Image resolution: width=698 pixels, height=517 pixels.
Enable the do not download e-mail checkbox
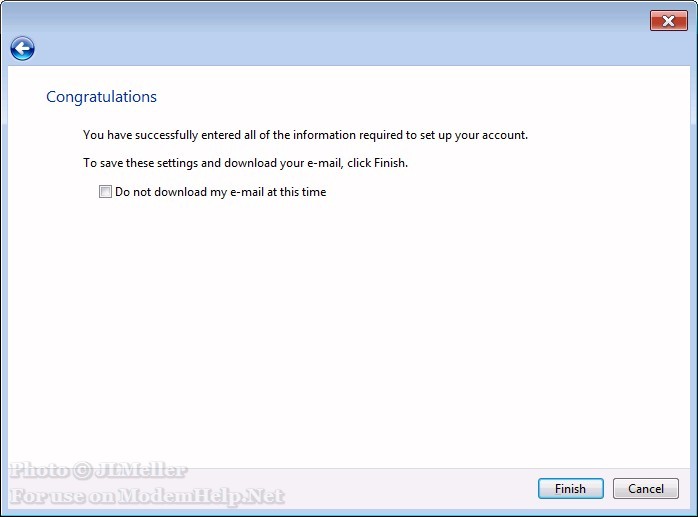105,192
